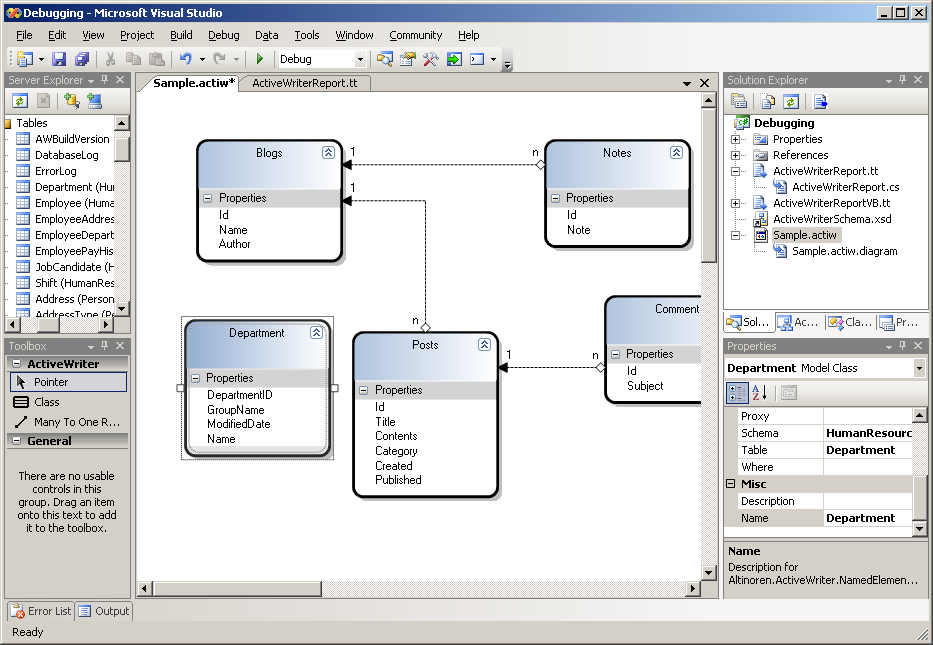Click the Copy toolbar icon
This screenshot has height=645, width=933.
click(133, 59)
